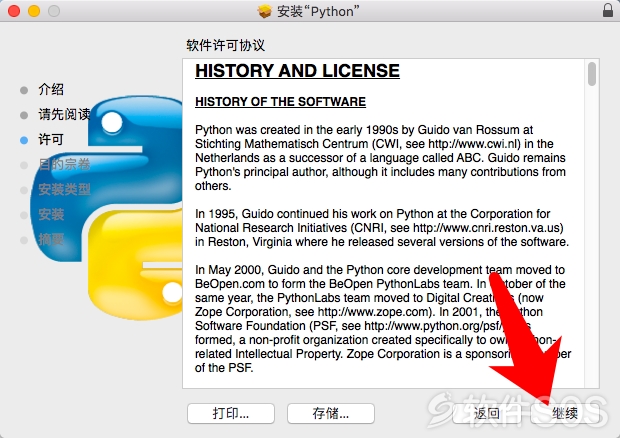Click the 软件许可协议 heading label
Screen dimensions: 620x438
tap(226, 45)
